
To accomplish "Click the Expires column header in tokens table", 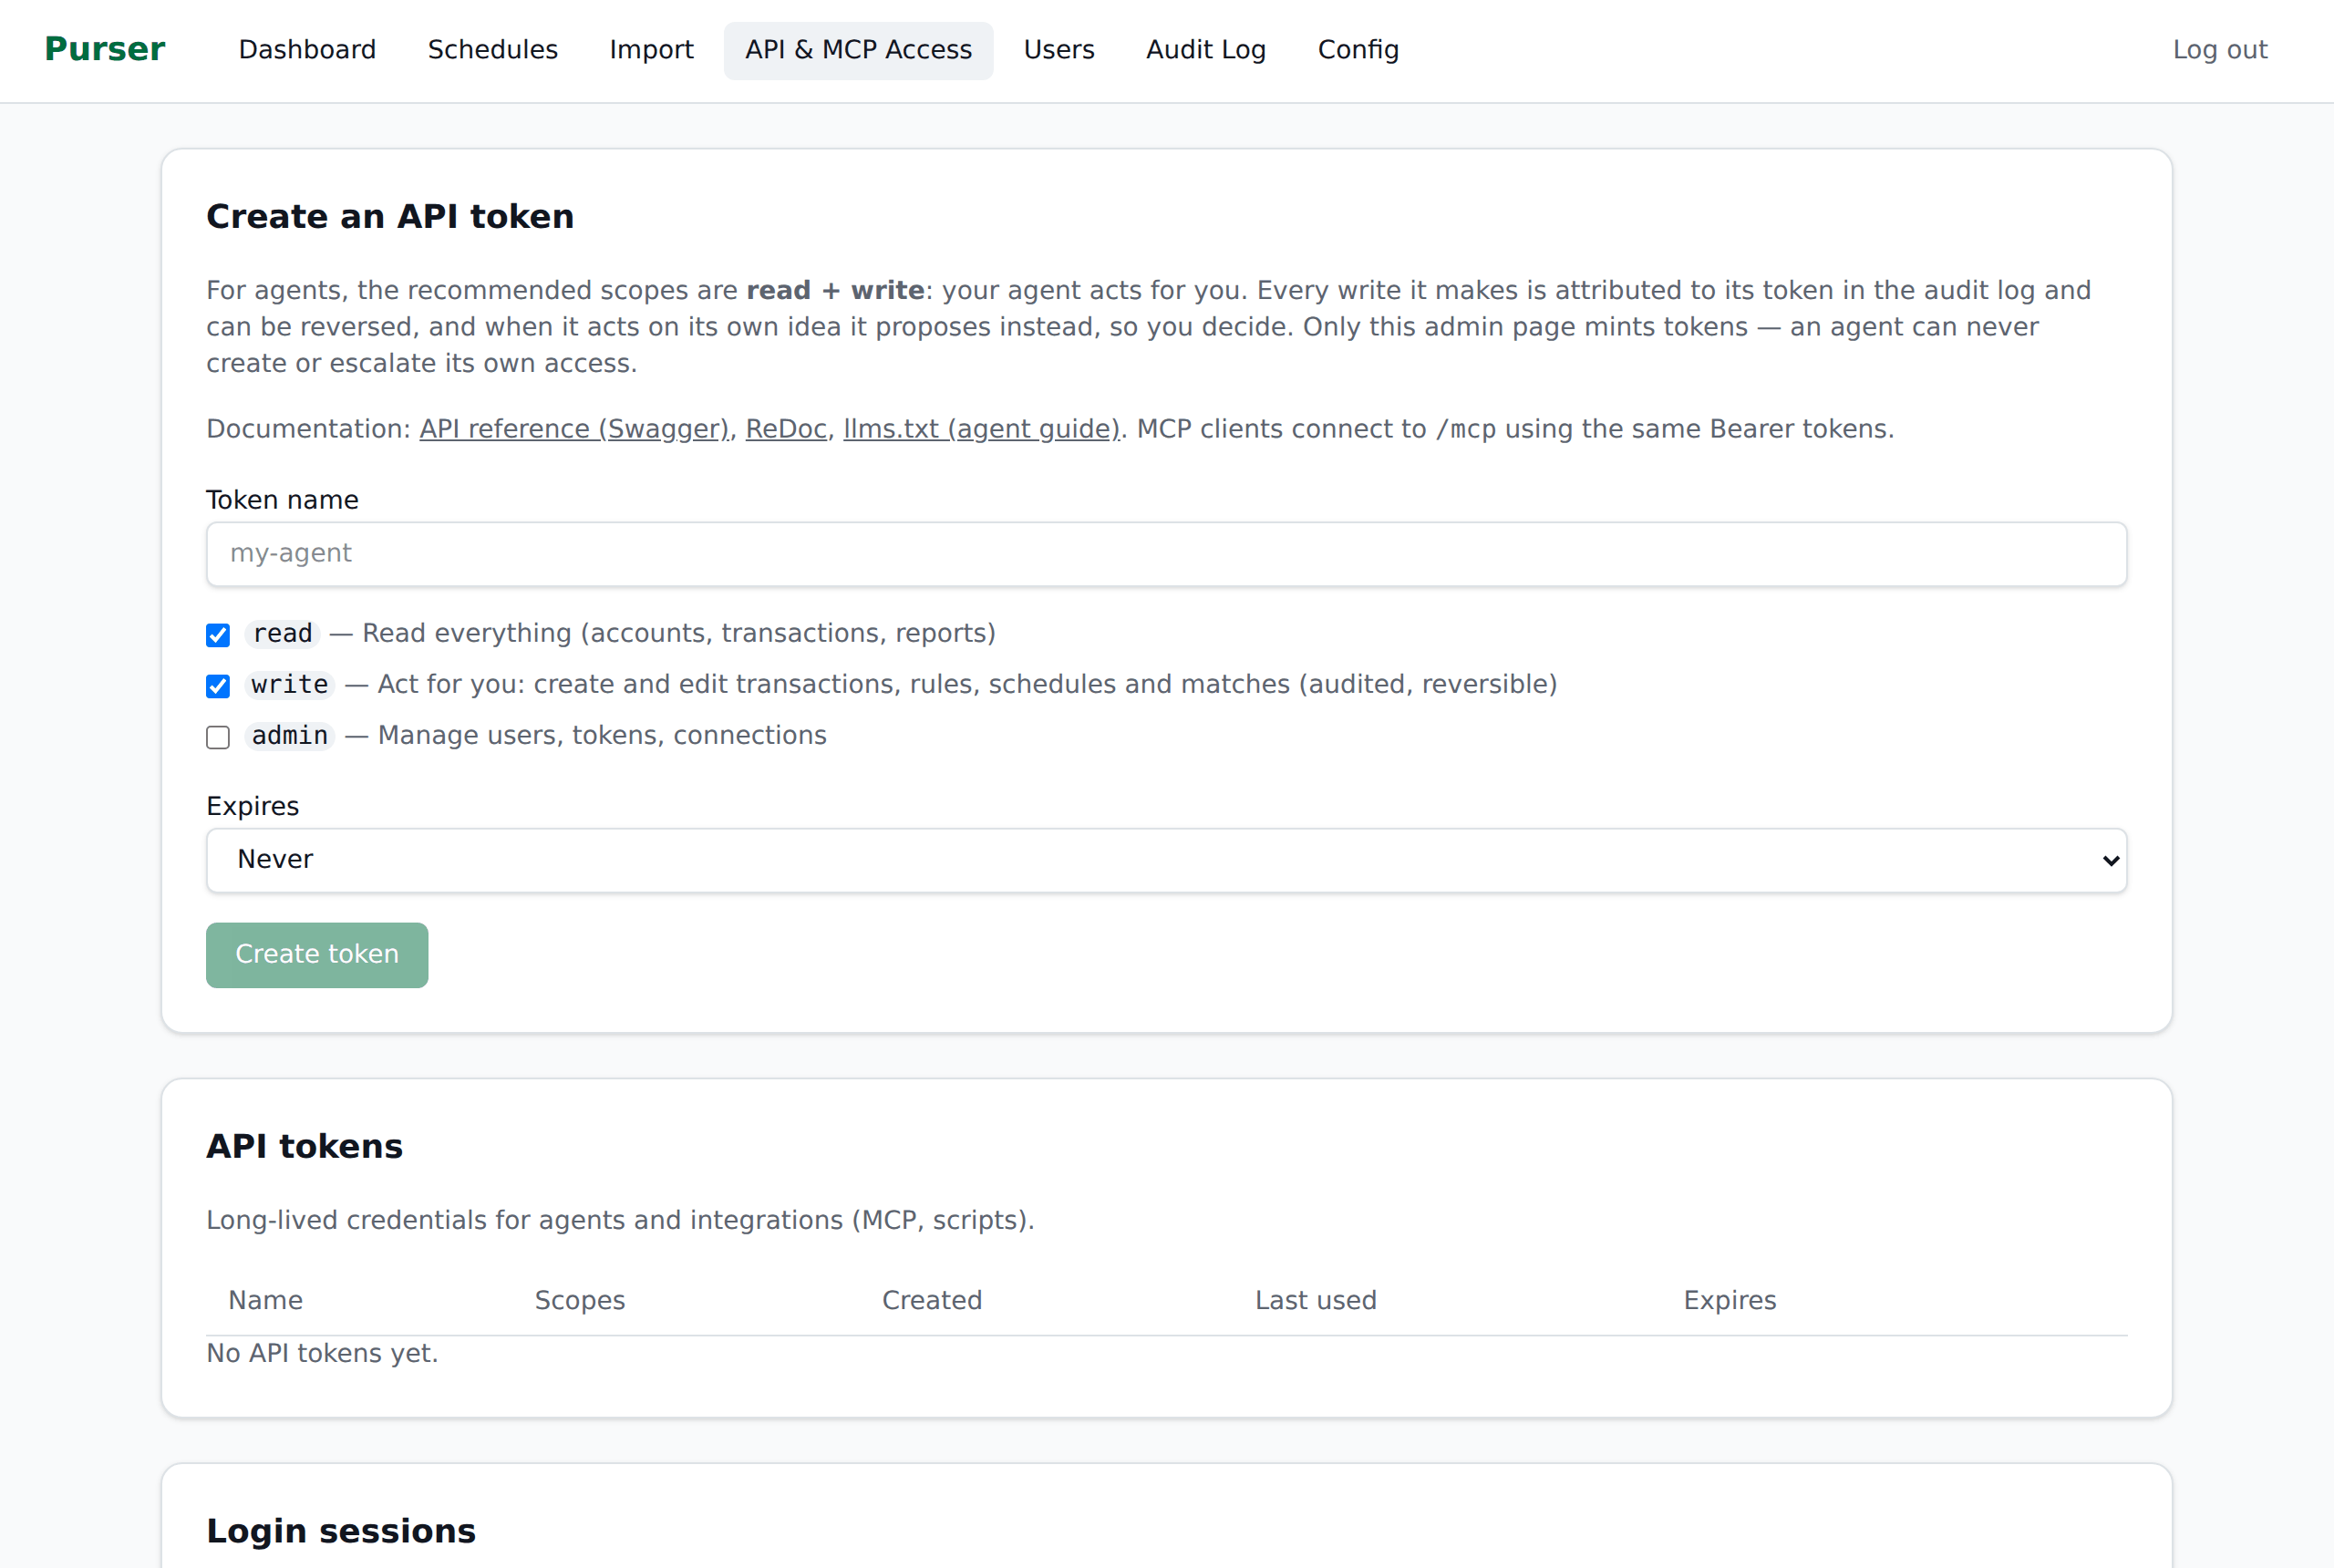I will [x=1730, y=1300].
